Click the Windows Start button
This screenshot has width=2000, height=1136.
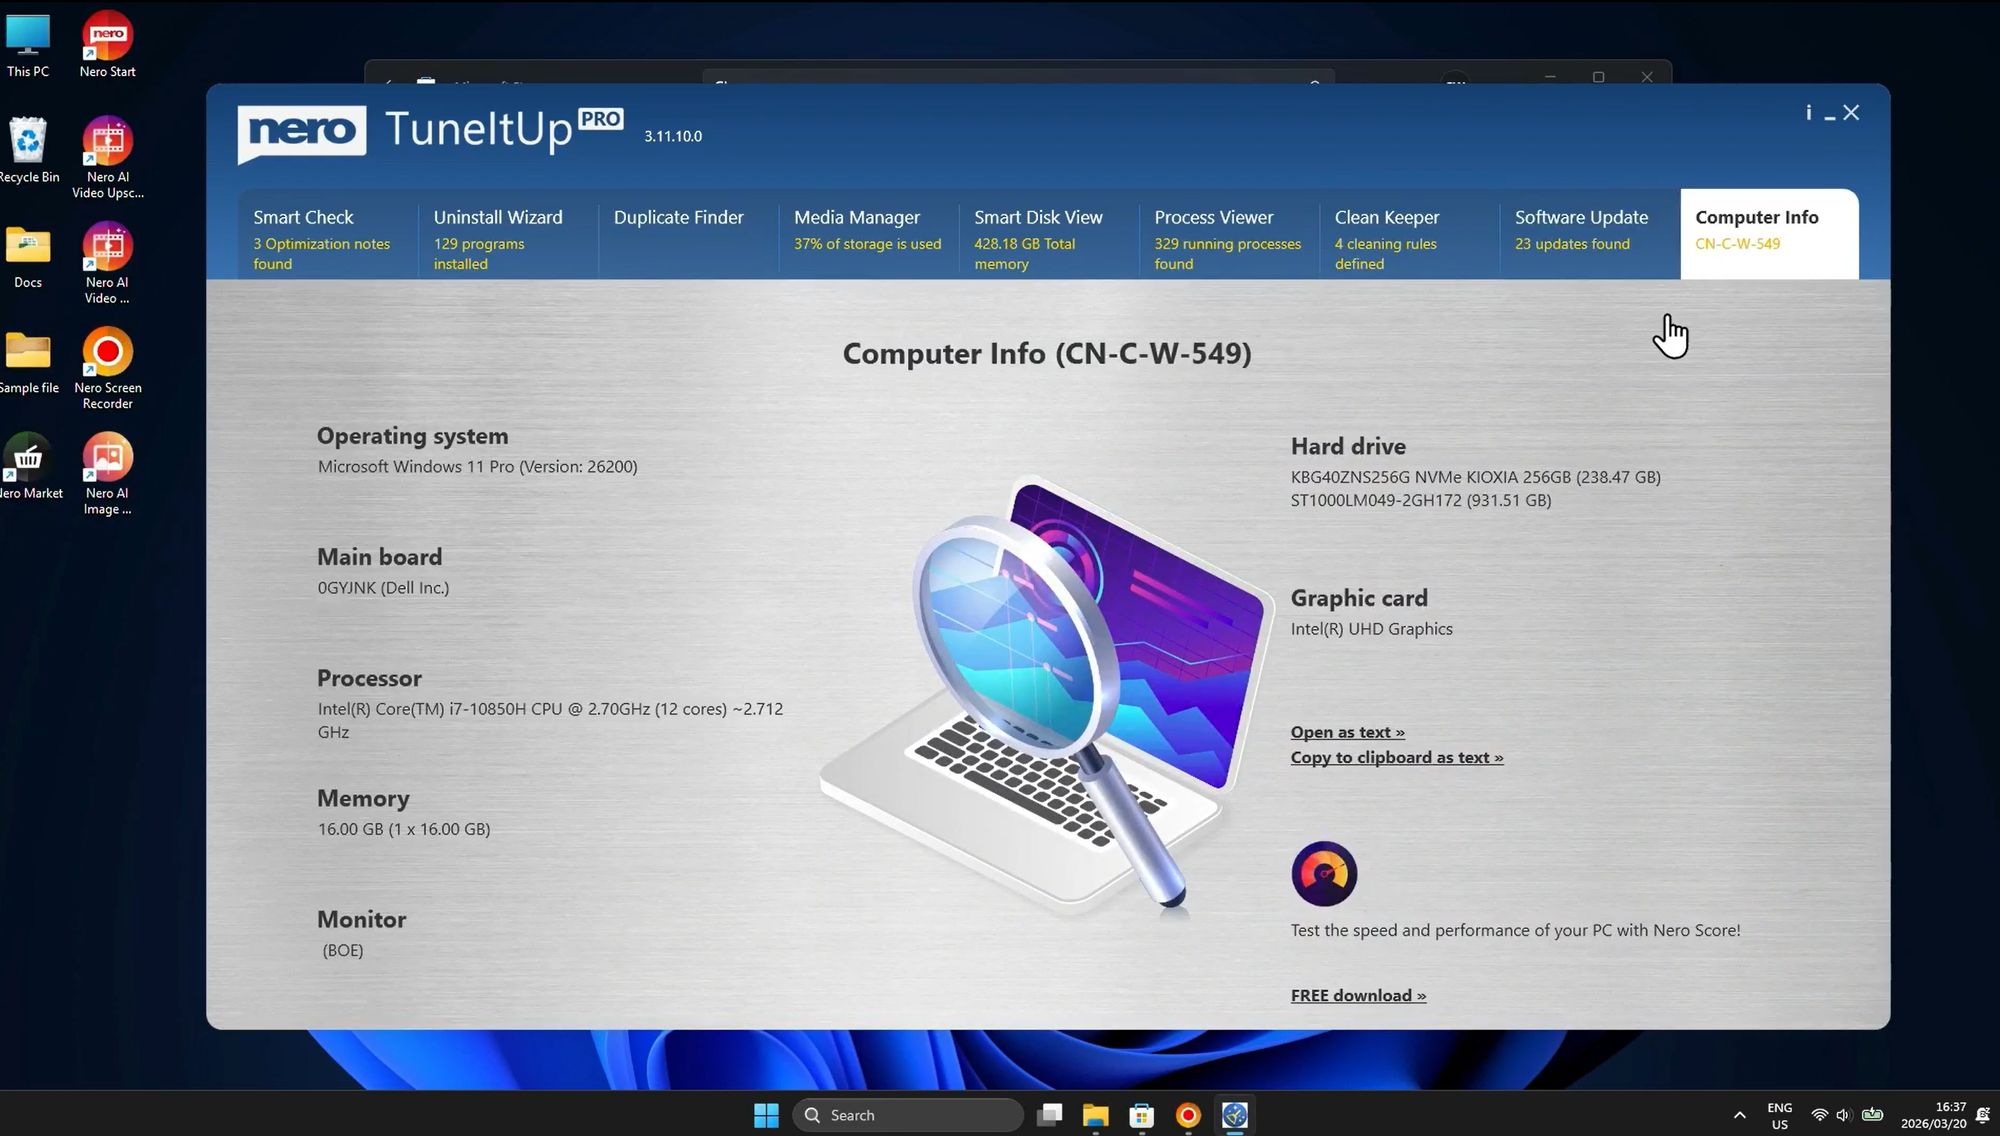point(766,1114)
